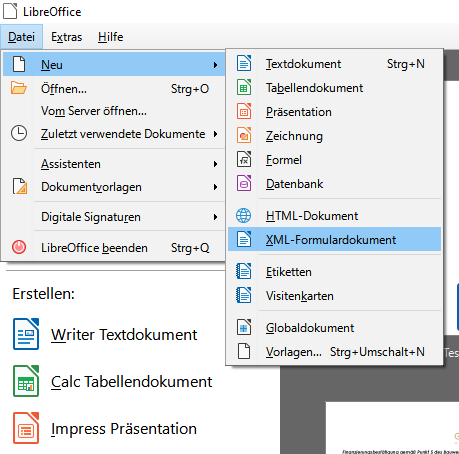Open the document thumbnail in the recent files area

click(392, 428)
